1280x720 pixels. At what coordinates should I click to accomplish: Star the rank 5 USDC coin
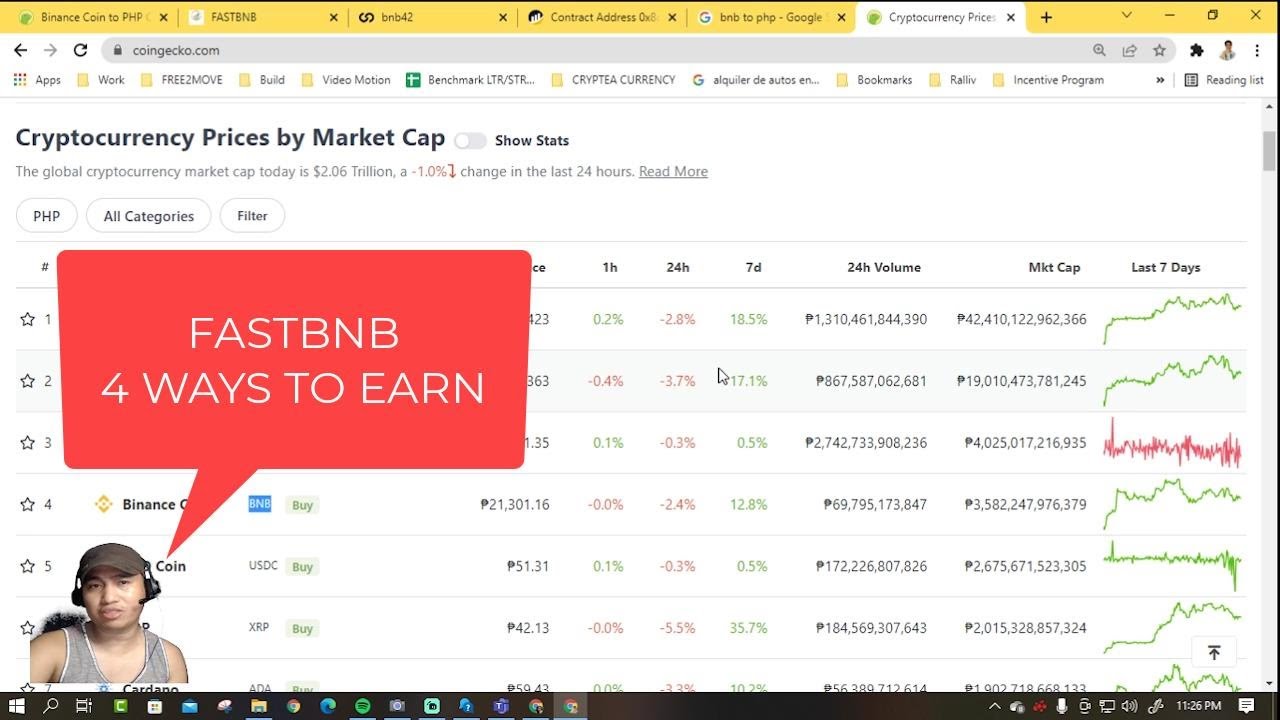point(27,566)
